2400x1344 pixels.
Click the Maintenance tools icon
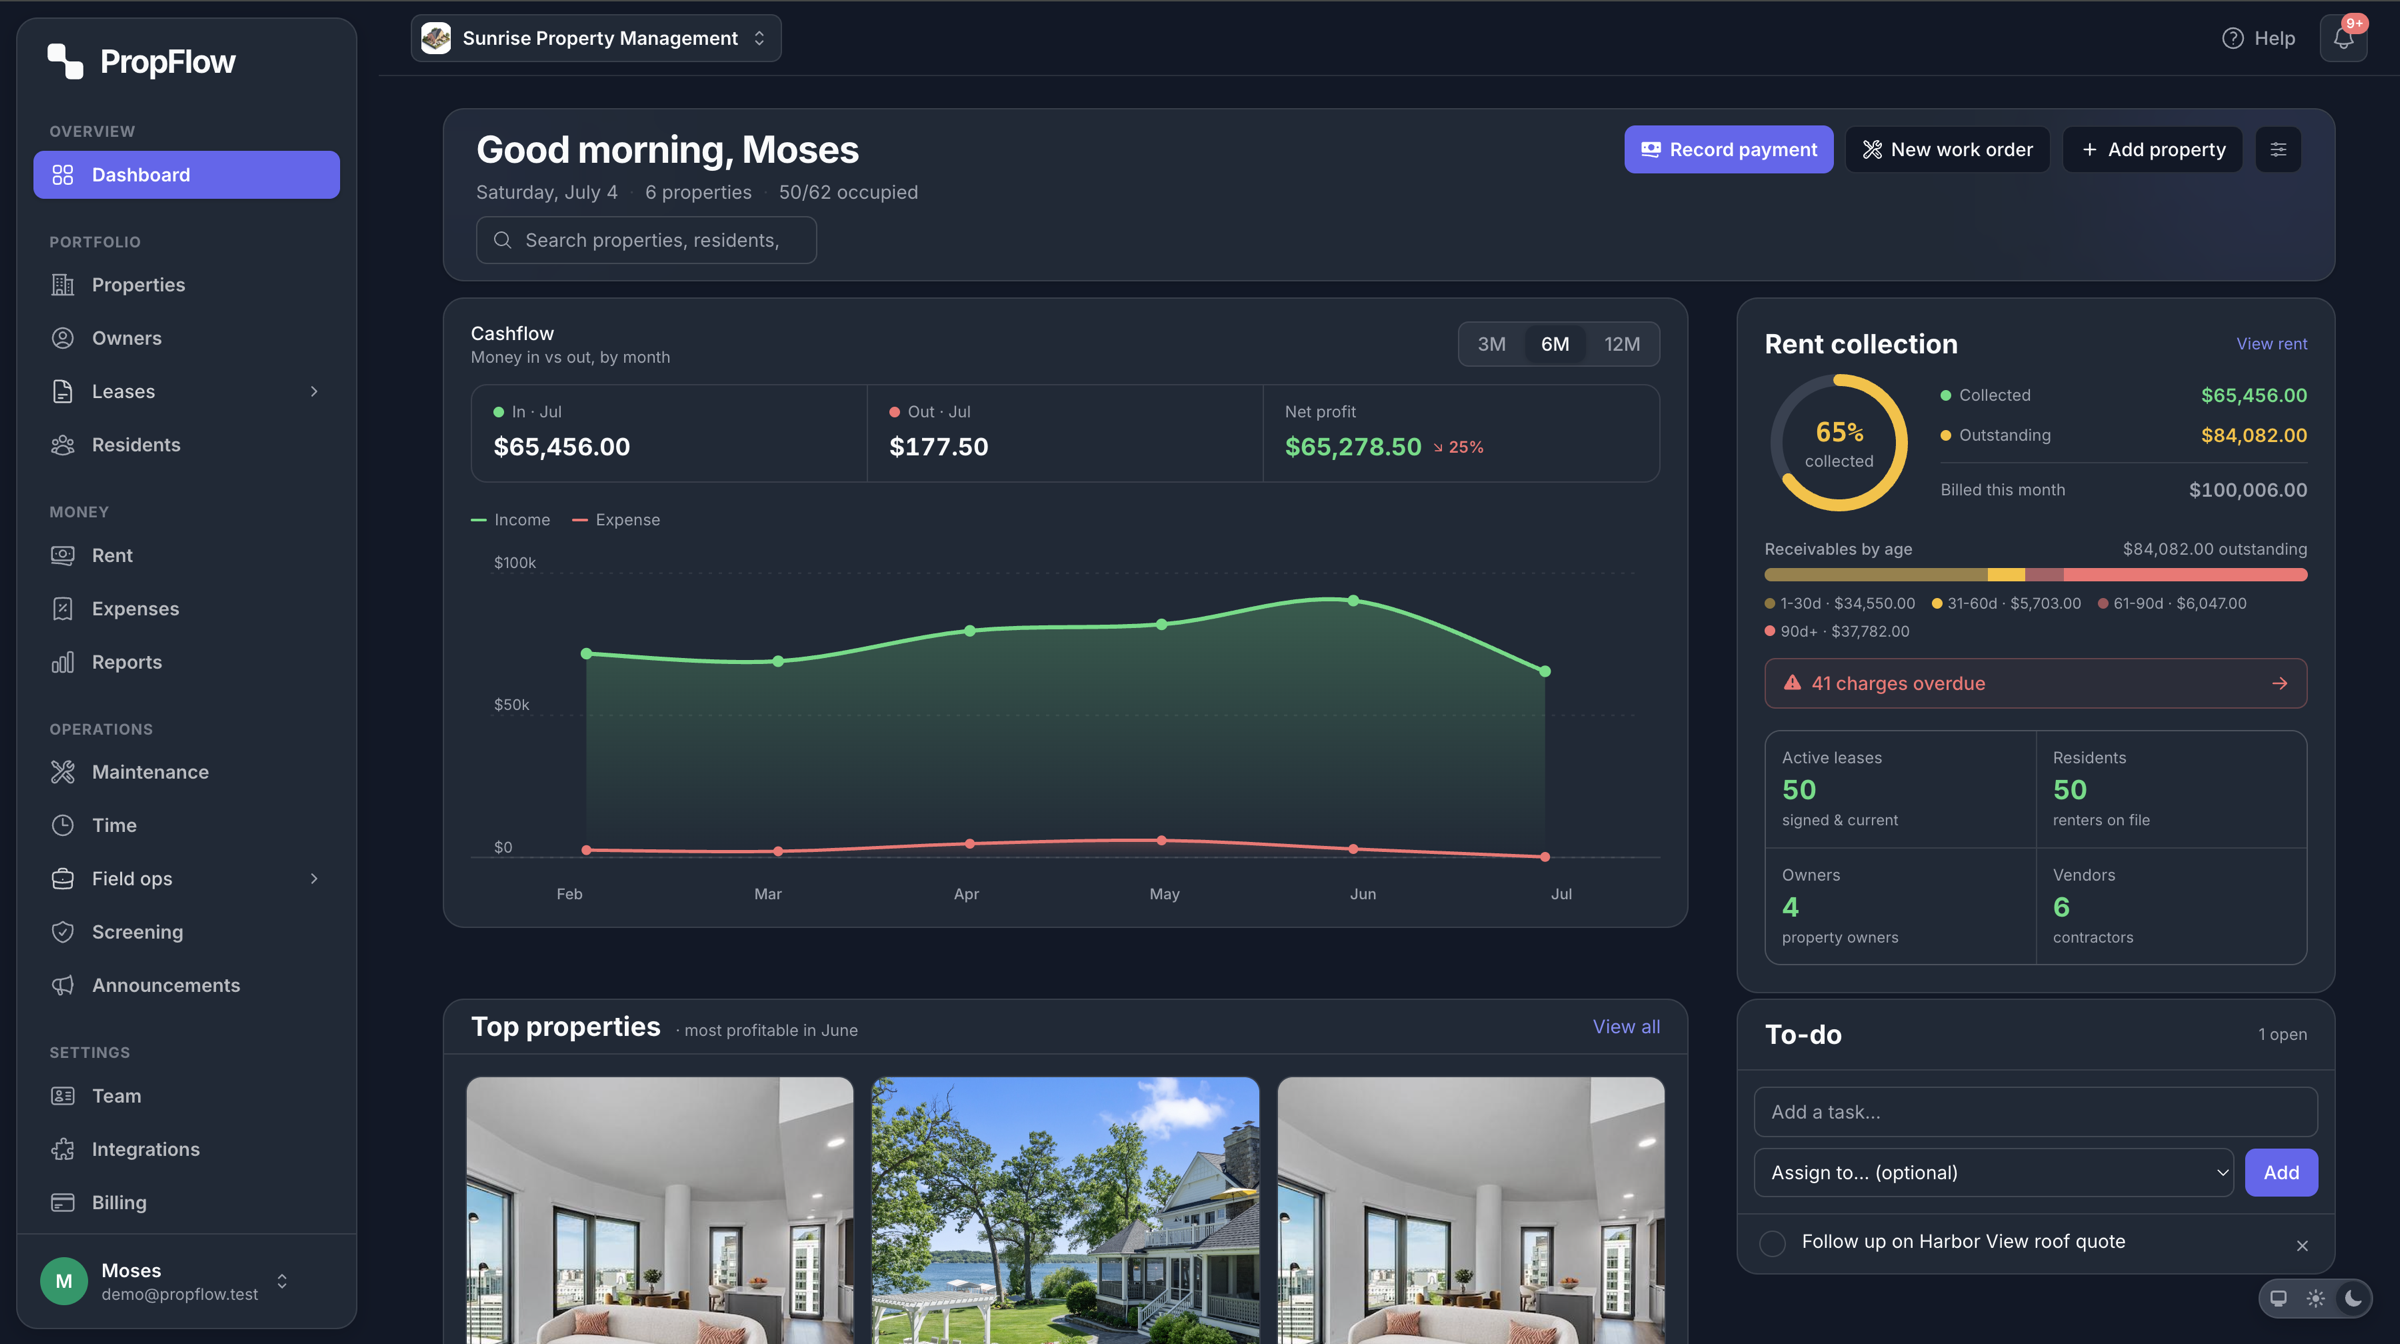coord(63,772)
